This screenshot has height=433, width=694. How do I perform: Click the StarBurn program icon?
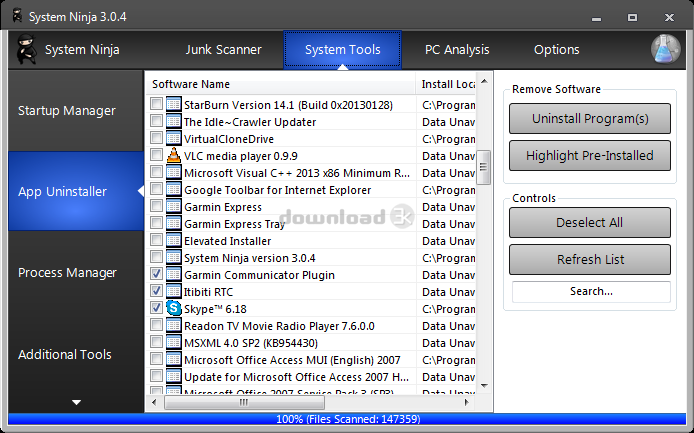coord(174,104)
